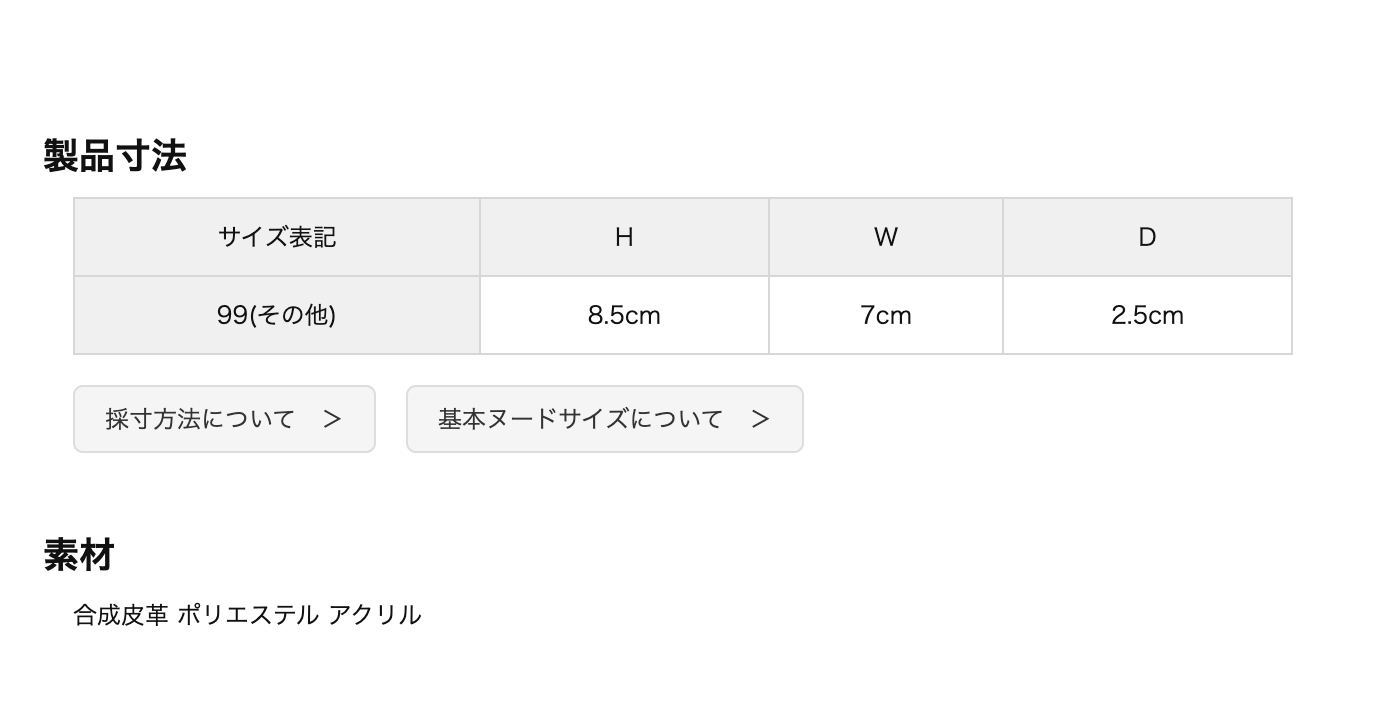Select the H column header

pyautogui.click(x=624, y=237)
